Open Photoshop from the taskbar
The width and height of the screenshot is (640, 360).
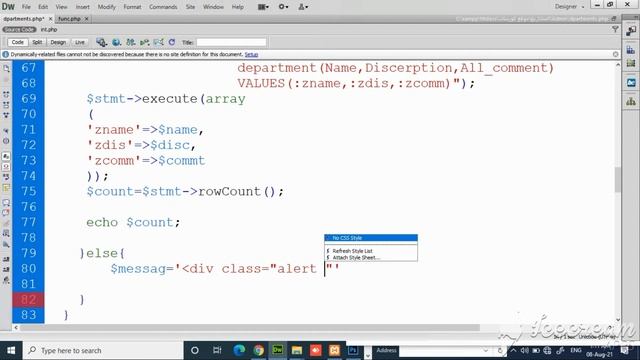tap(353, 350)
